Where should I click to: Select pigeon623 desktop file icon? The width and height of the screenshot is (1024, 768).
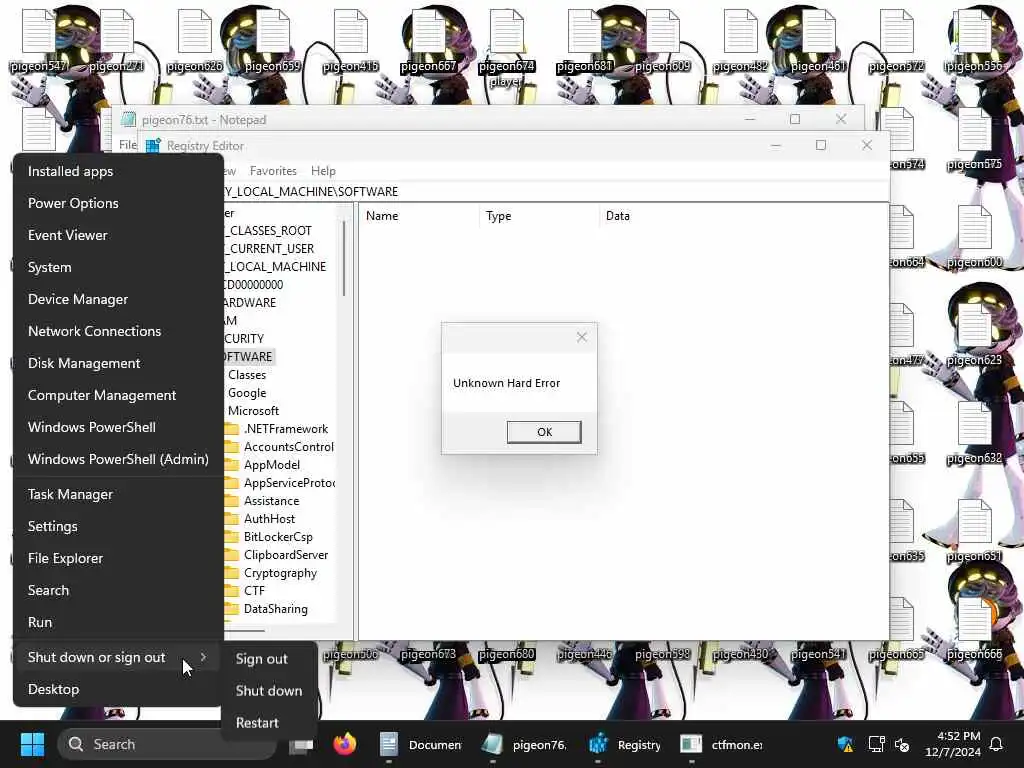click(x=974, y=334)
